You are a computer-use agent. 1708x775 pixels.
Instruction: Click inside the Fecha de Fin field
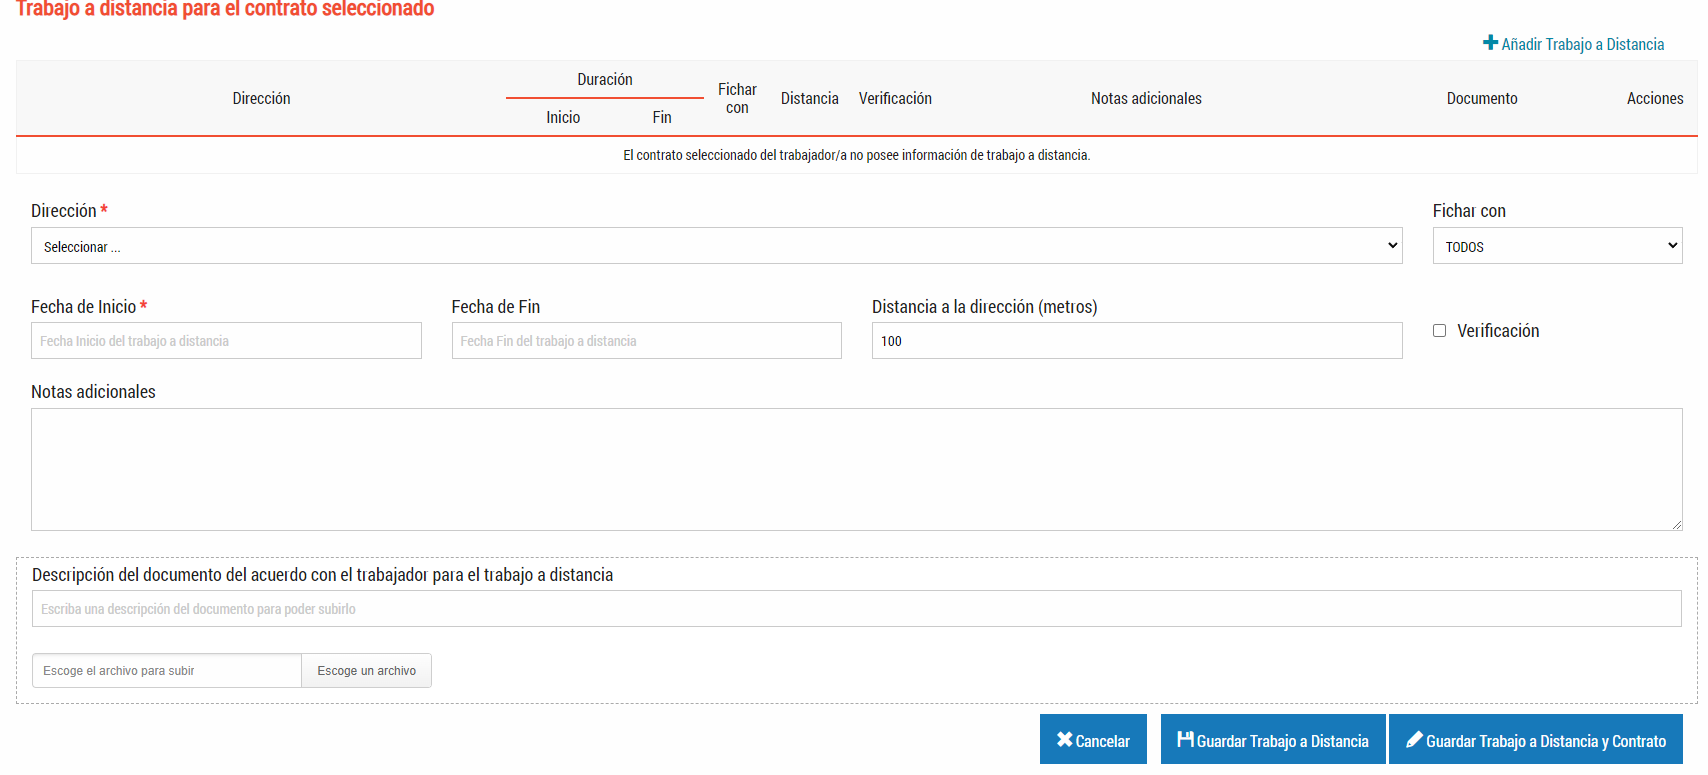646,341
